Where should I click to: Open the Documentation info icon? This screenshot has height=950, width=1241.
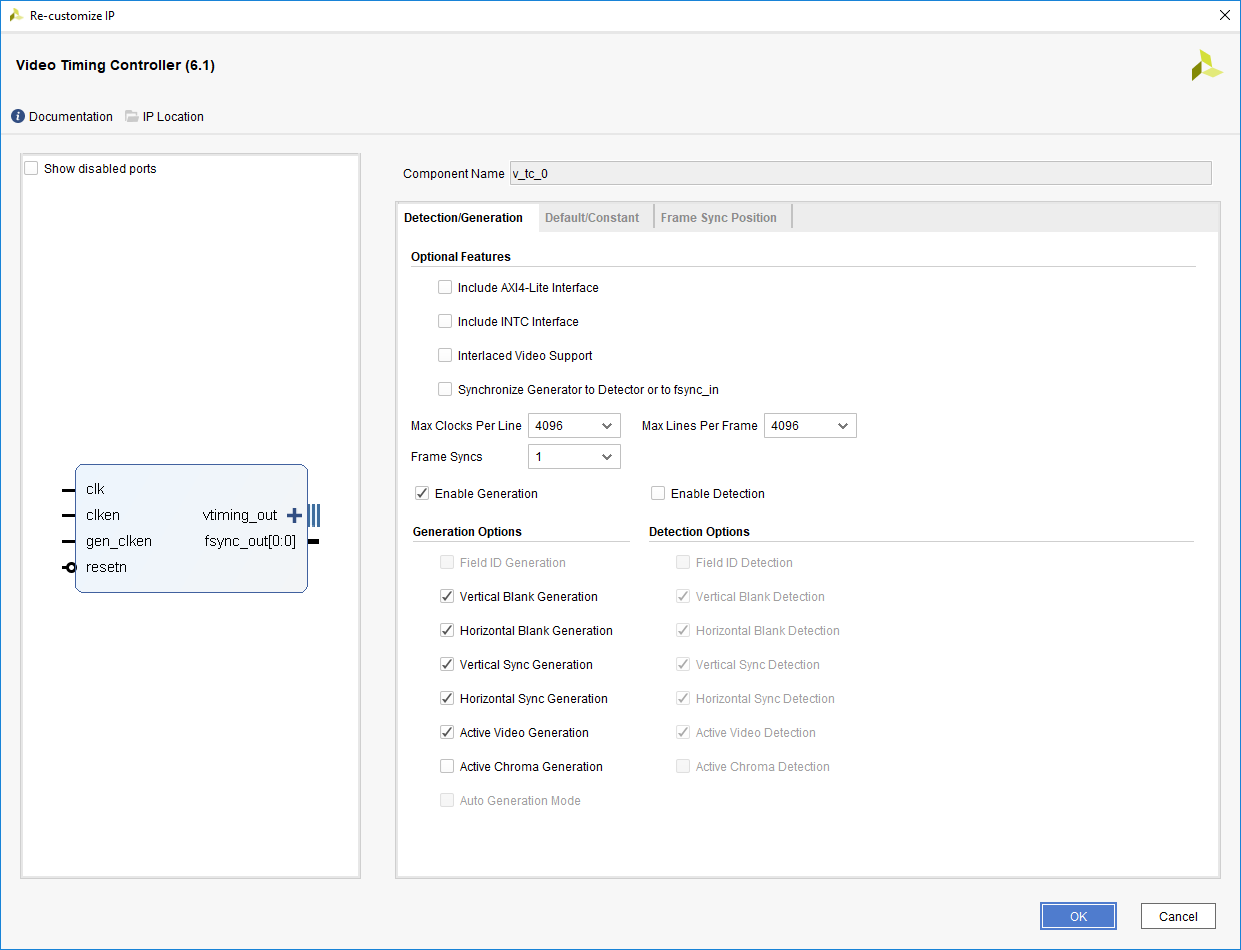click(x=18, y=117)
